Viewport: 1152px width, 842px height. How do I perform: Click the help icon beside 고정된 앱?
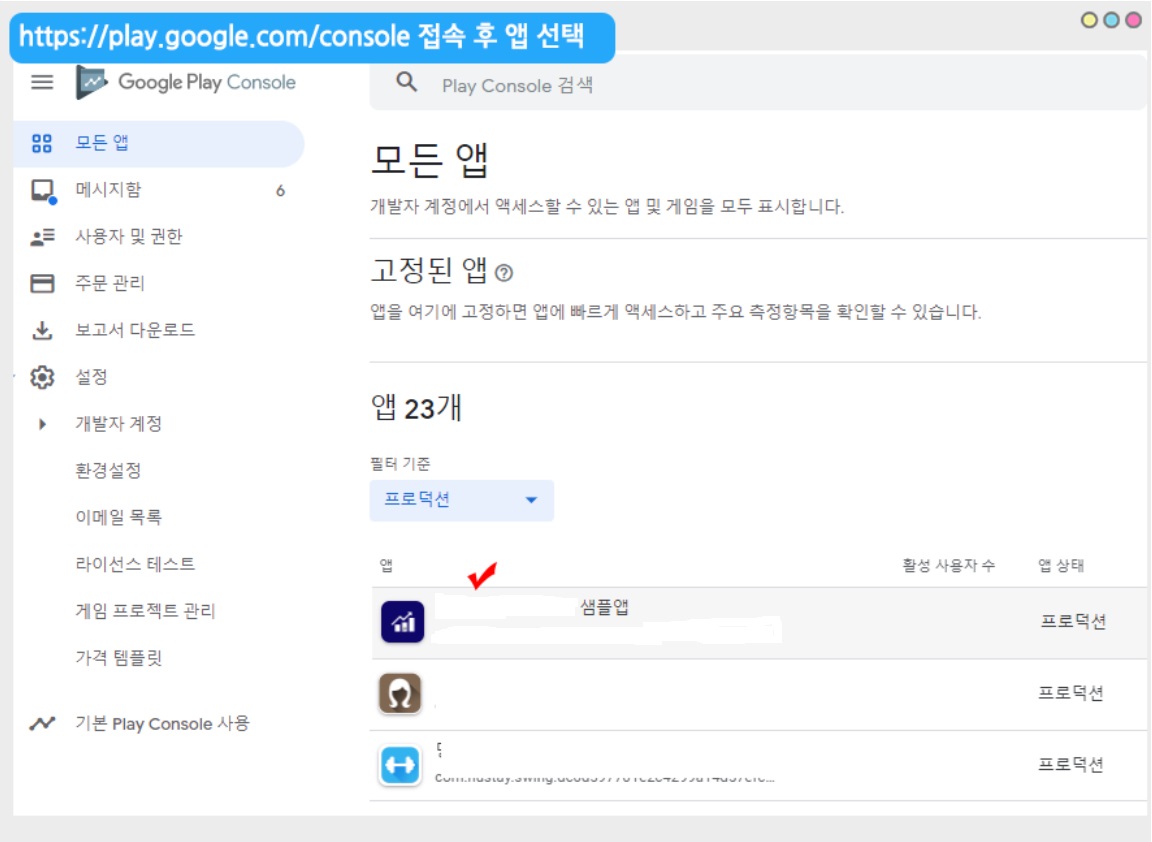click(503, 273)
